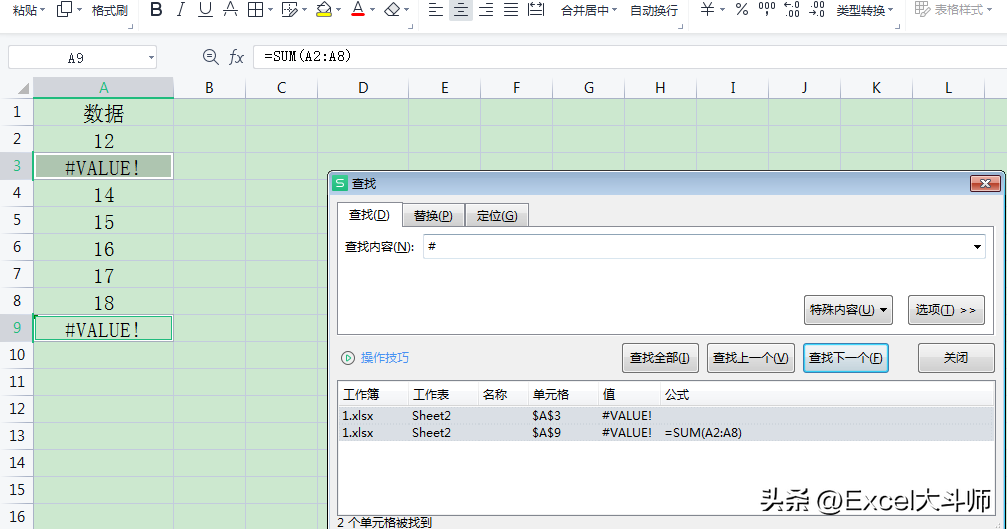1007x529 pixels.
Task: Select cell A3 with #VALUE!
Action: [103, 167]
